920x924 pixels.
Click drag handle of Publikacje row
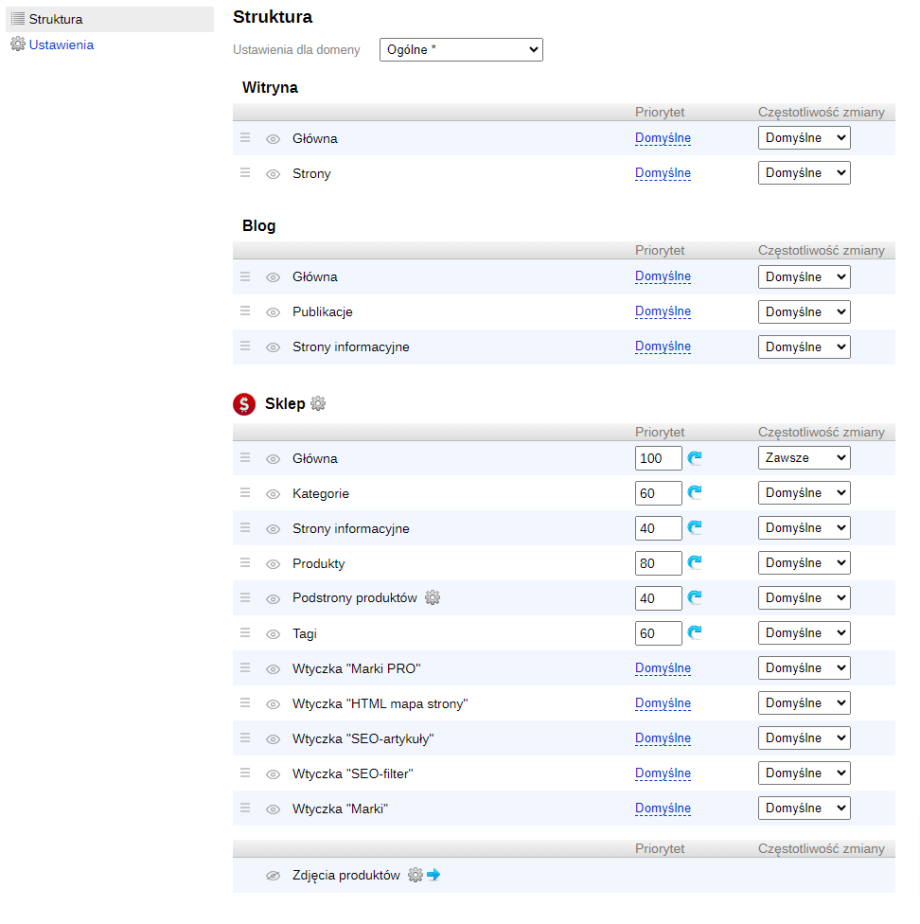click(x=245, y=311)
